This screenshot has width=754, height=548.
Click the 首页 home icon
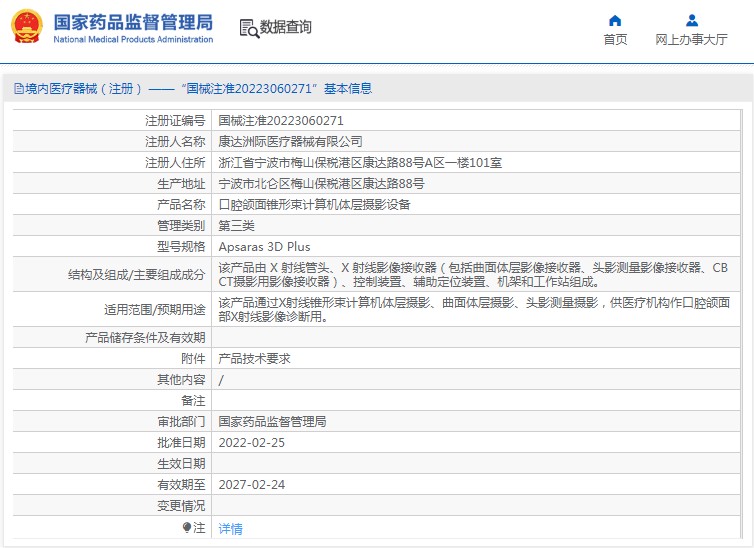[x=615, y=21]
